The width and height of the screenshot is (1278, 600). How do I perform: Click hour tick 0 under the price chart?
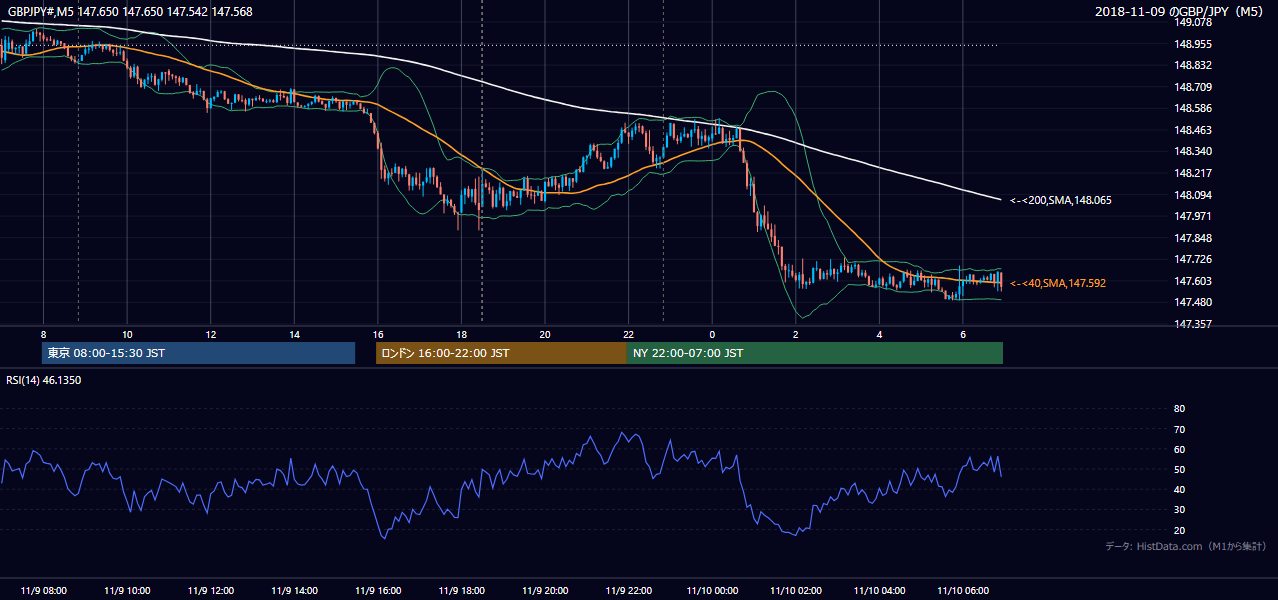point(712,334)
